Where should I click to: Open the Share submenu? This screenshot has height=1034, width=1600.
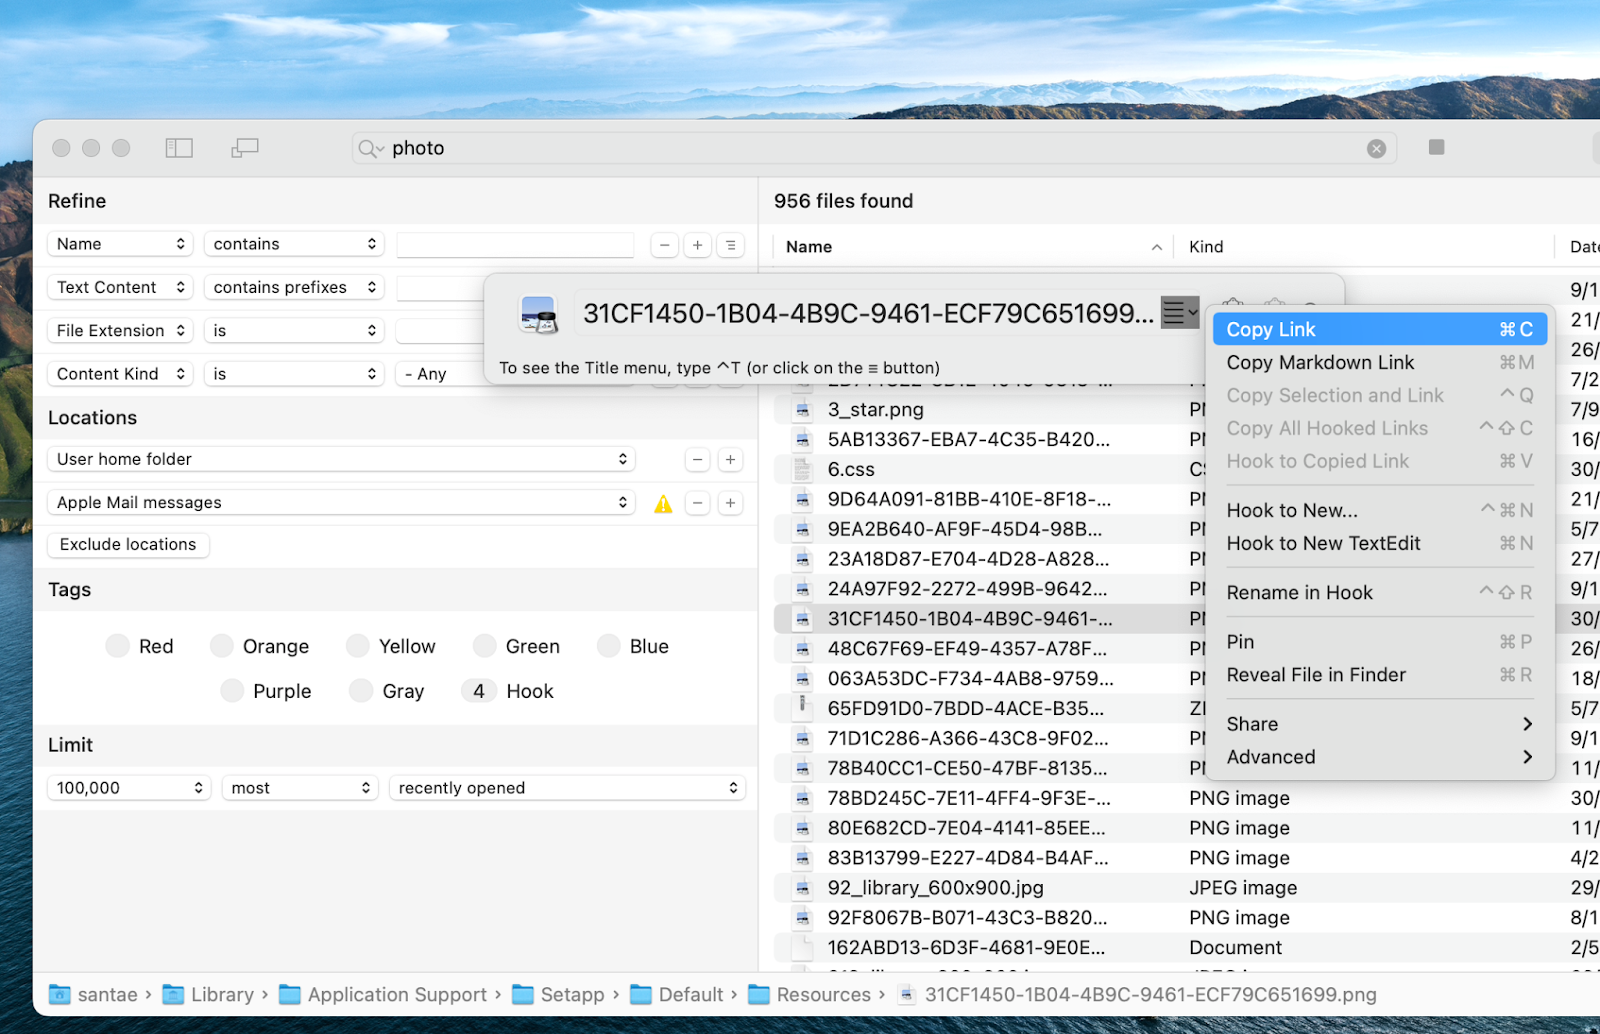pos(1380,724)
